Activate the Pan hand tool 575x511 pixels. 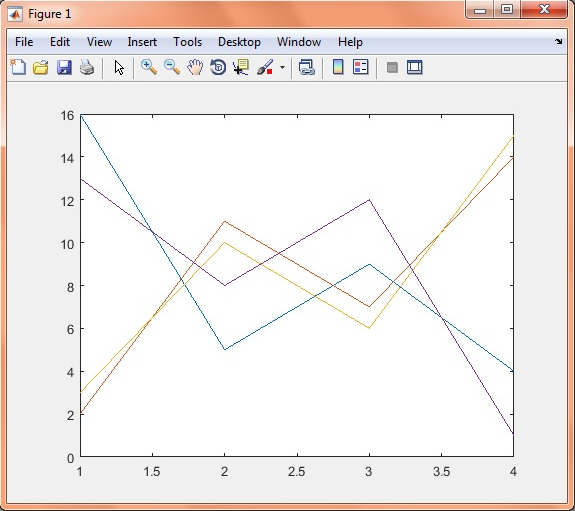(195, 67)
